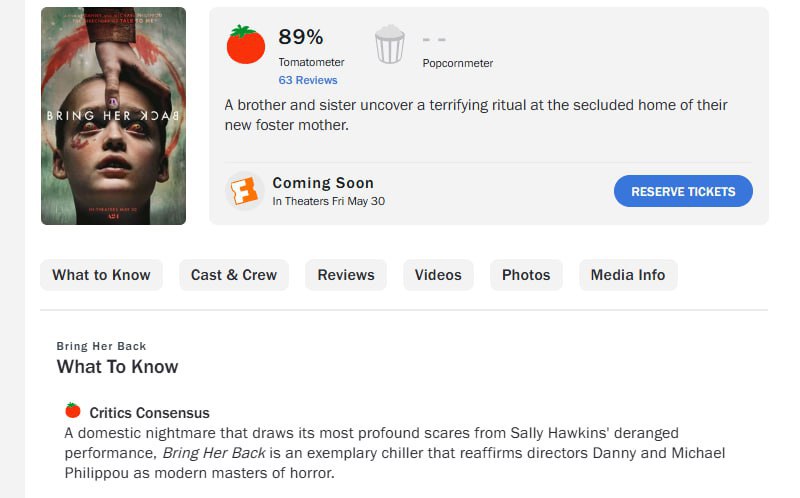The image size is (800, 498).
Task: Select the Media Info tab
Action: pos(628,275)
